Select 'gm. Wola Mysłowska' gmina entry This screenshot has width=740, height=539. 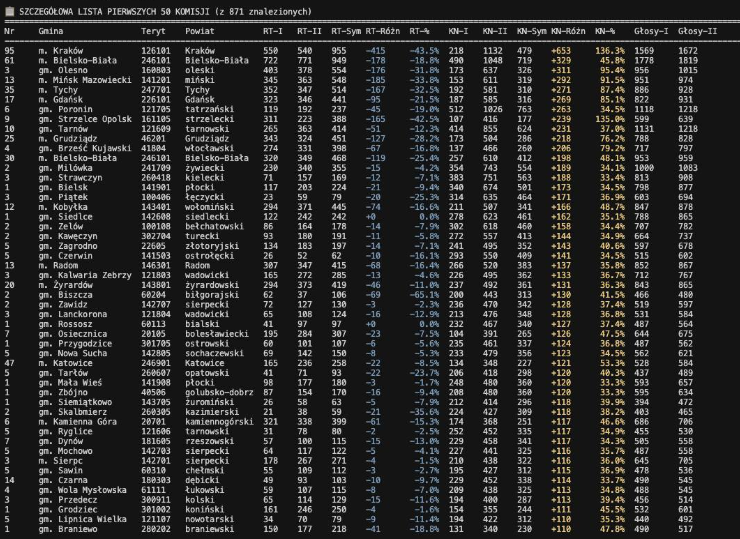(82, 490)
